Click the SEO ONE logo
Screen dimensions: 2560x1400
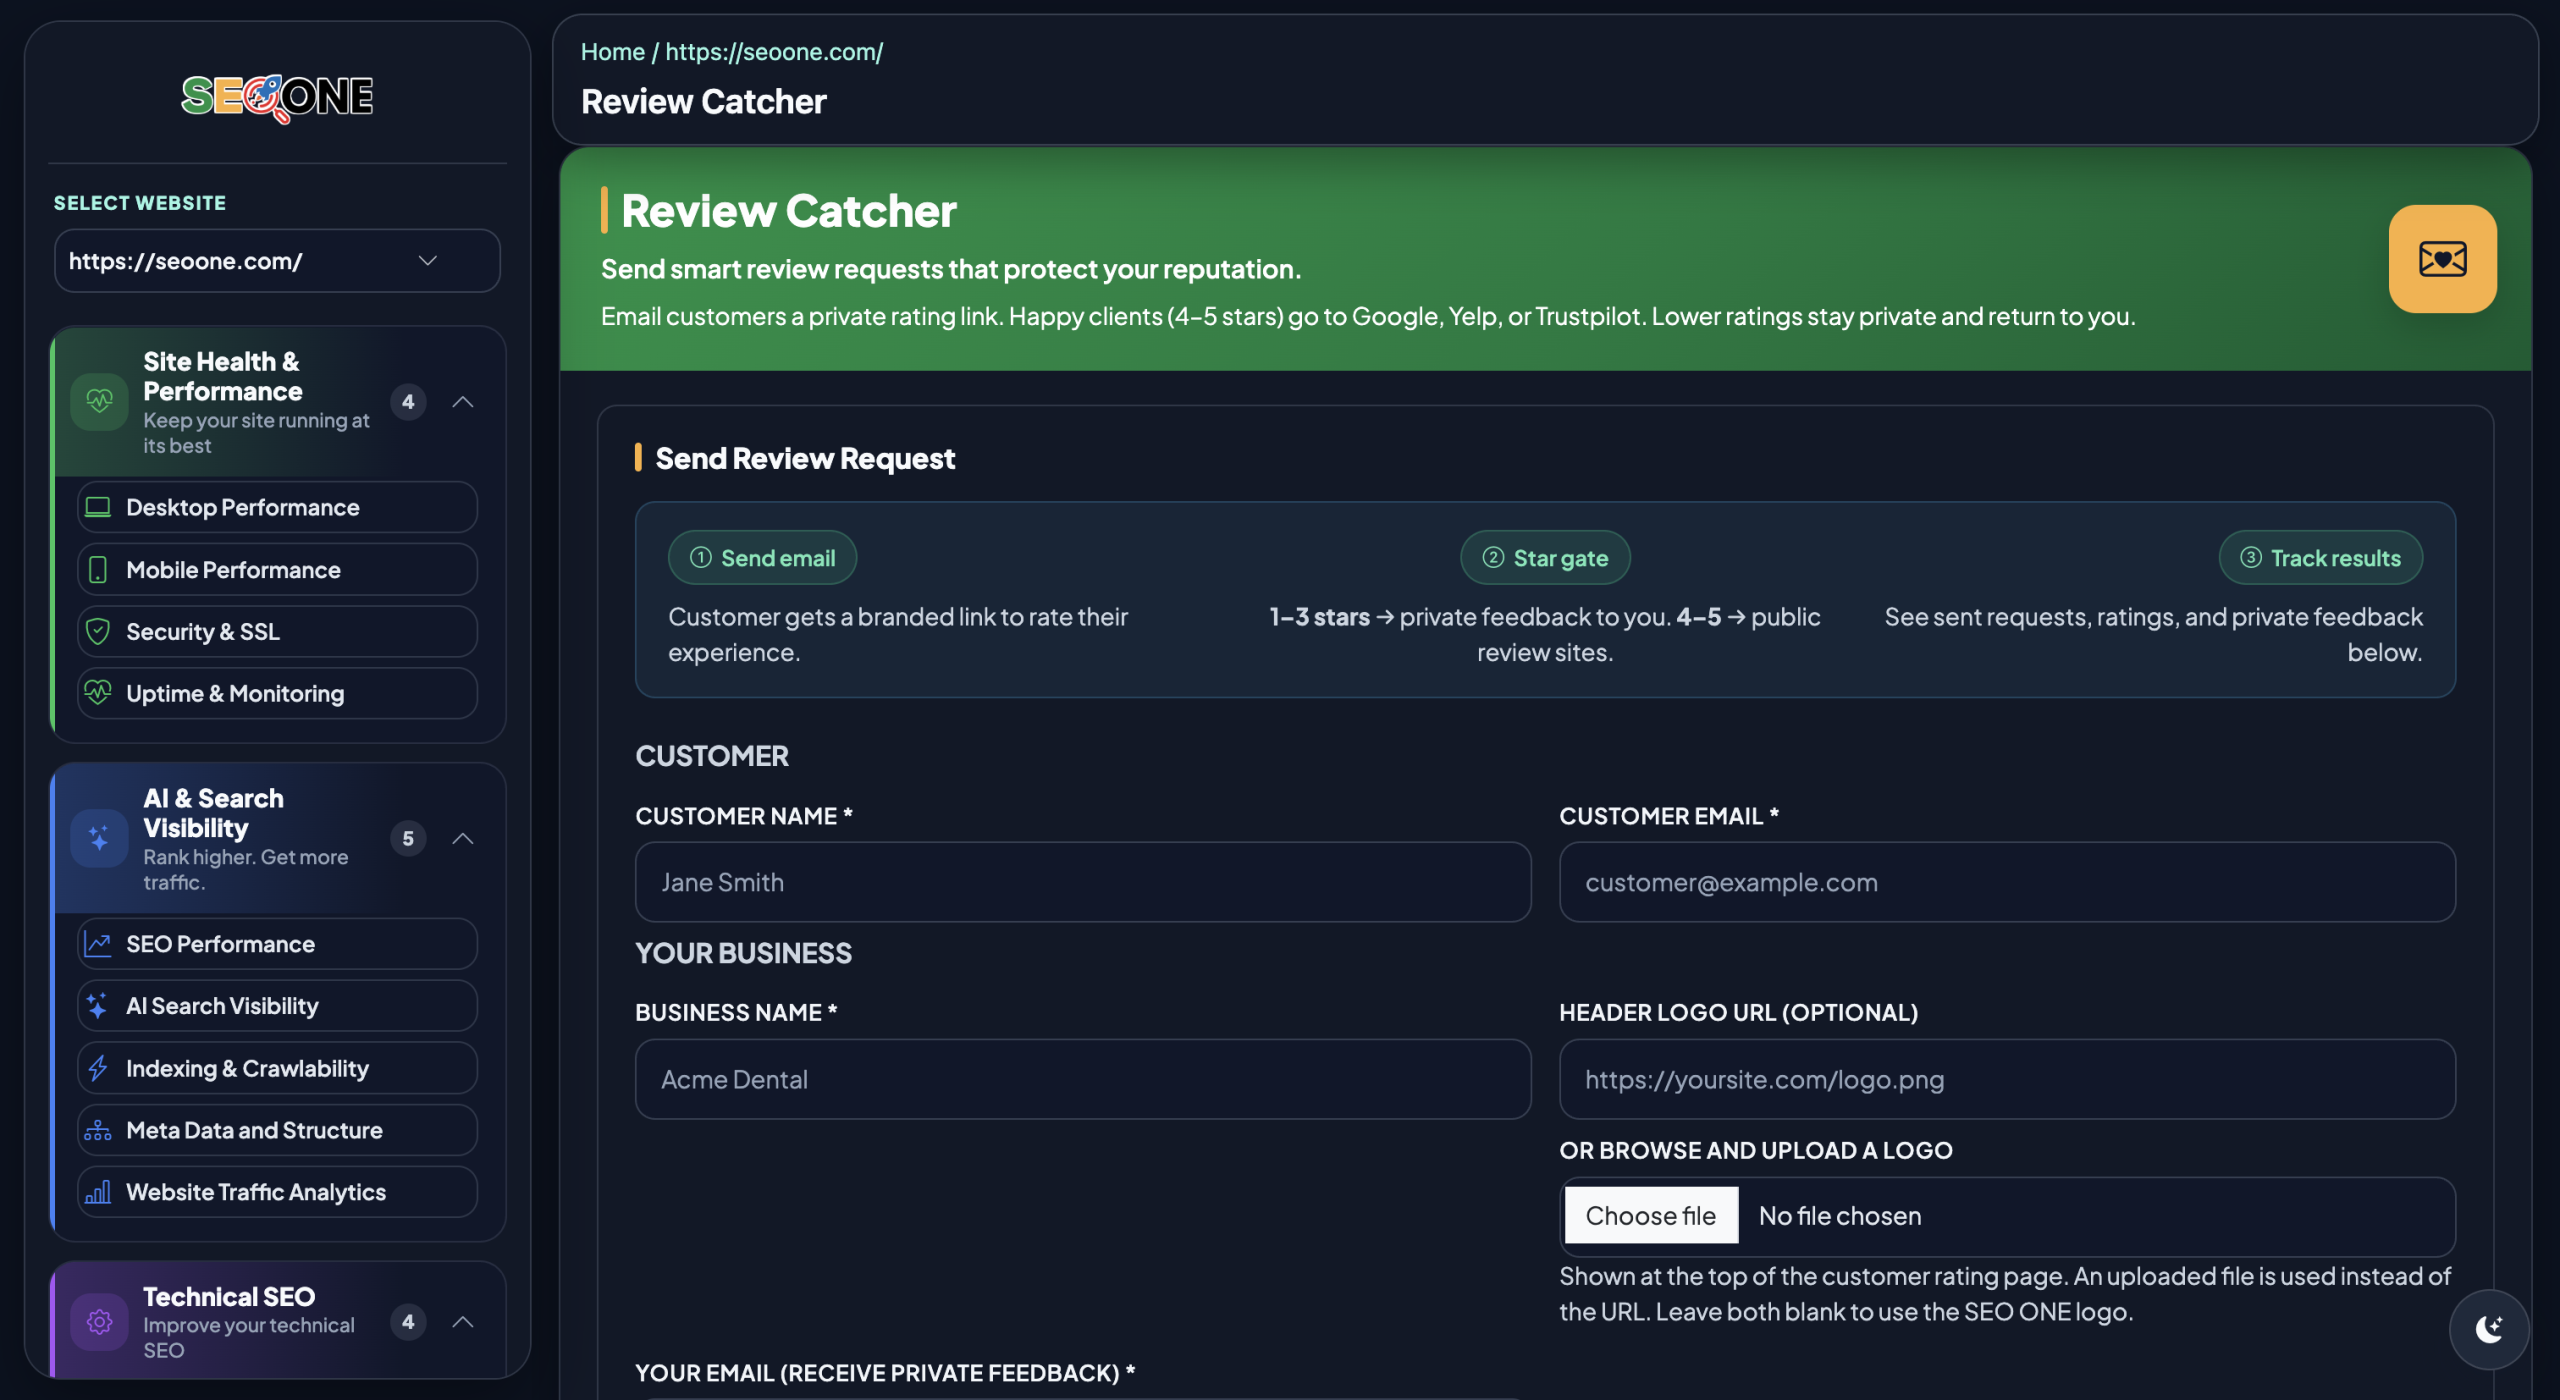pos(277,97)
